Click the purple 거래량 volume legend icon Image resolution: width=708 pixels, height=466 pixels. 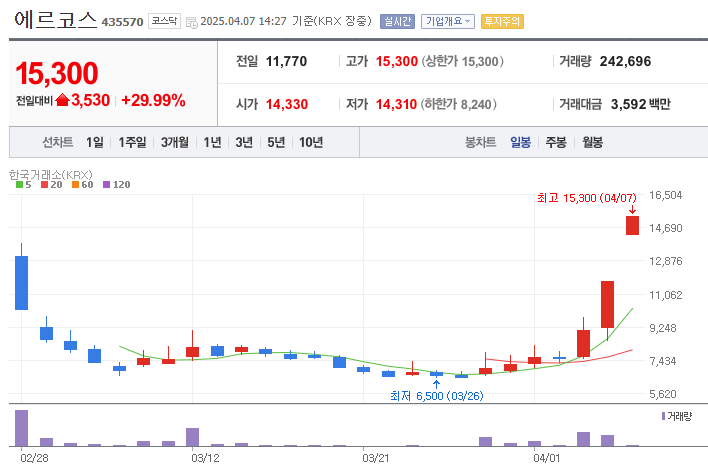(663, 415)
